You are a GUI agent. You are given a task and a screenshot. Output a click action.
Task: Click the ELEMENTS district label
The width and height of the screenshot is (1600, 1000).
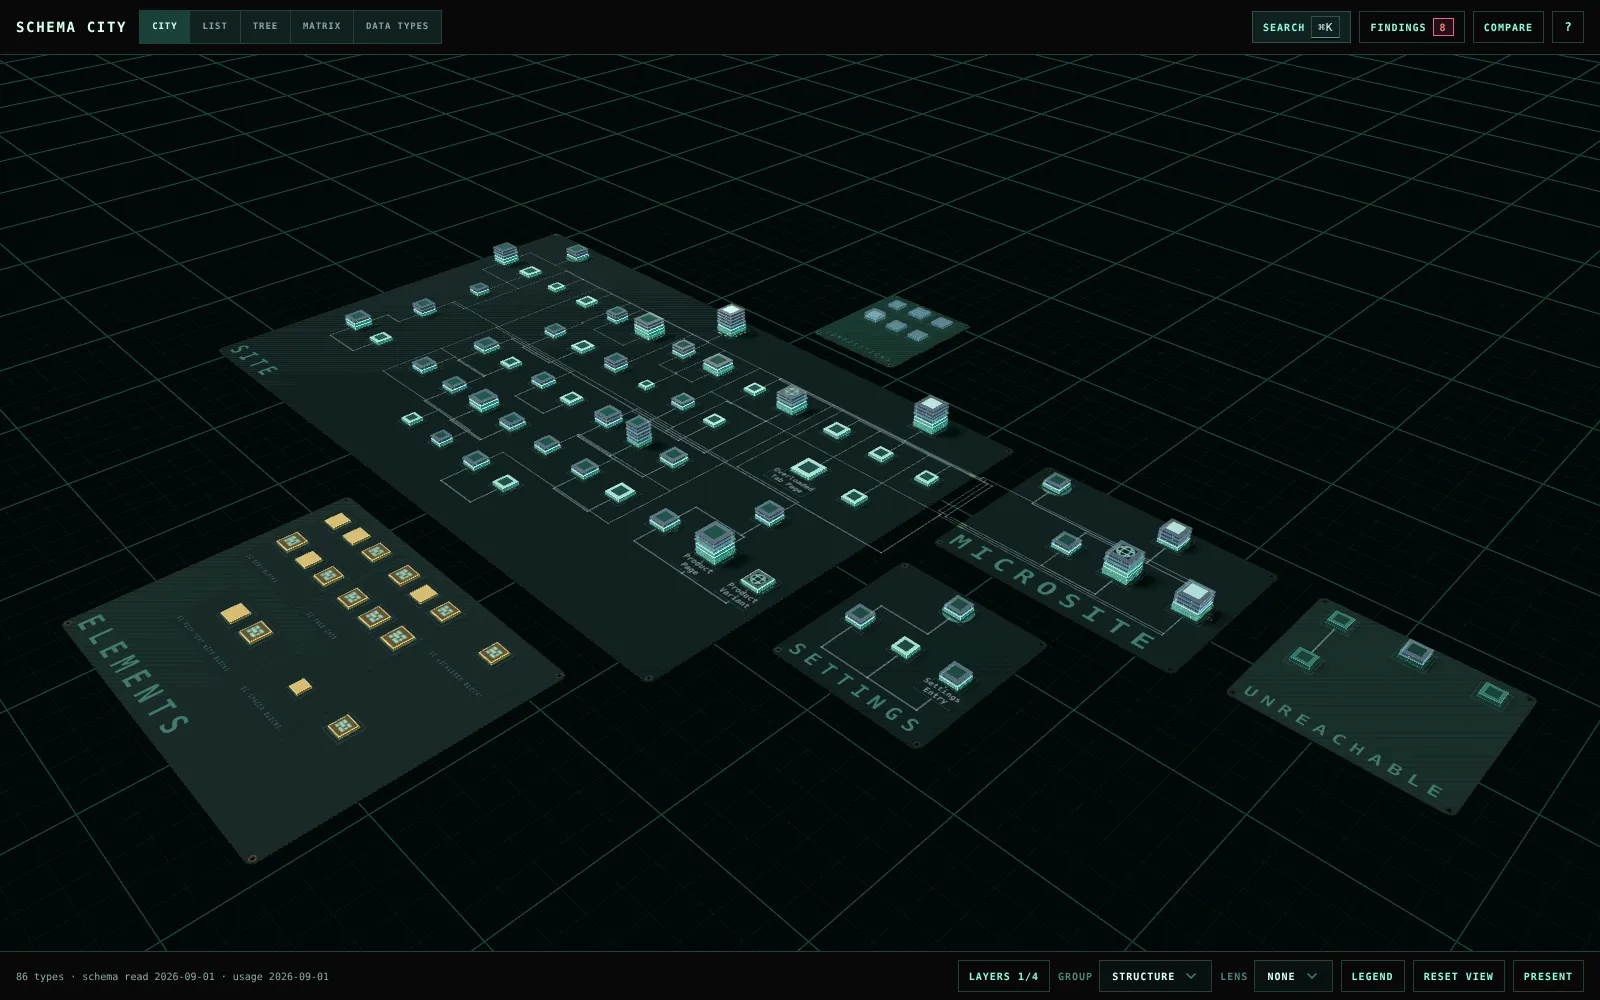[133, 674]
